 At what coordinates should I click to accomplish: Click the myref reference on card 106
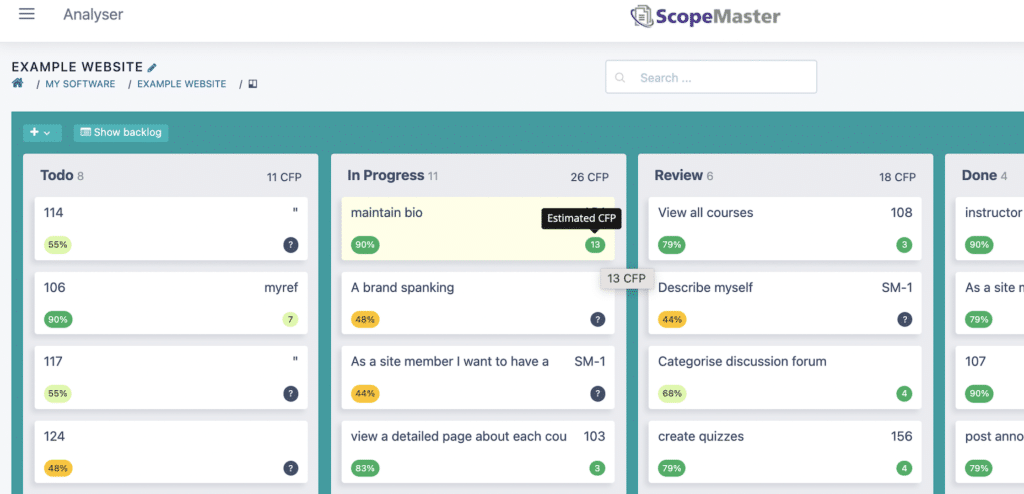click(281, 288)
